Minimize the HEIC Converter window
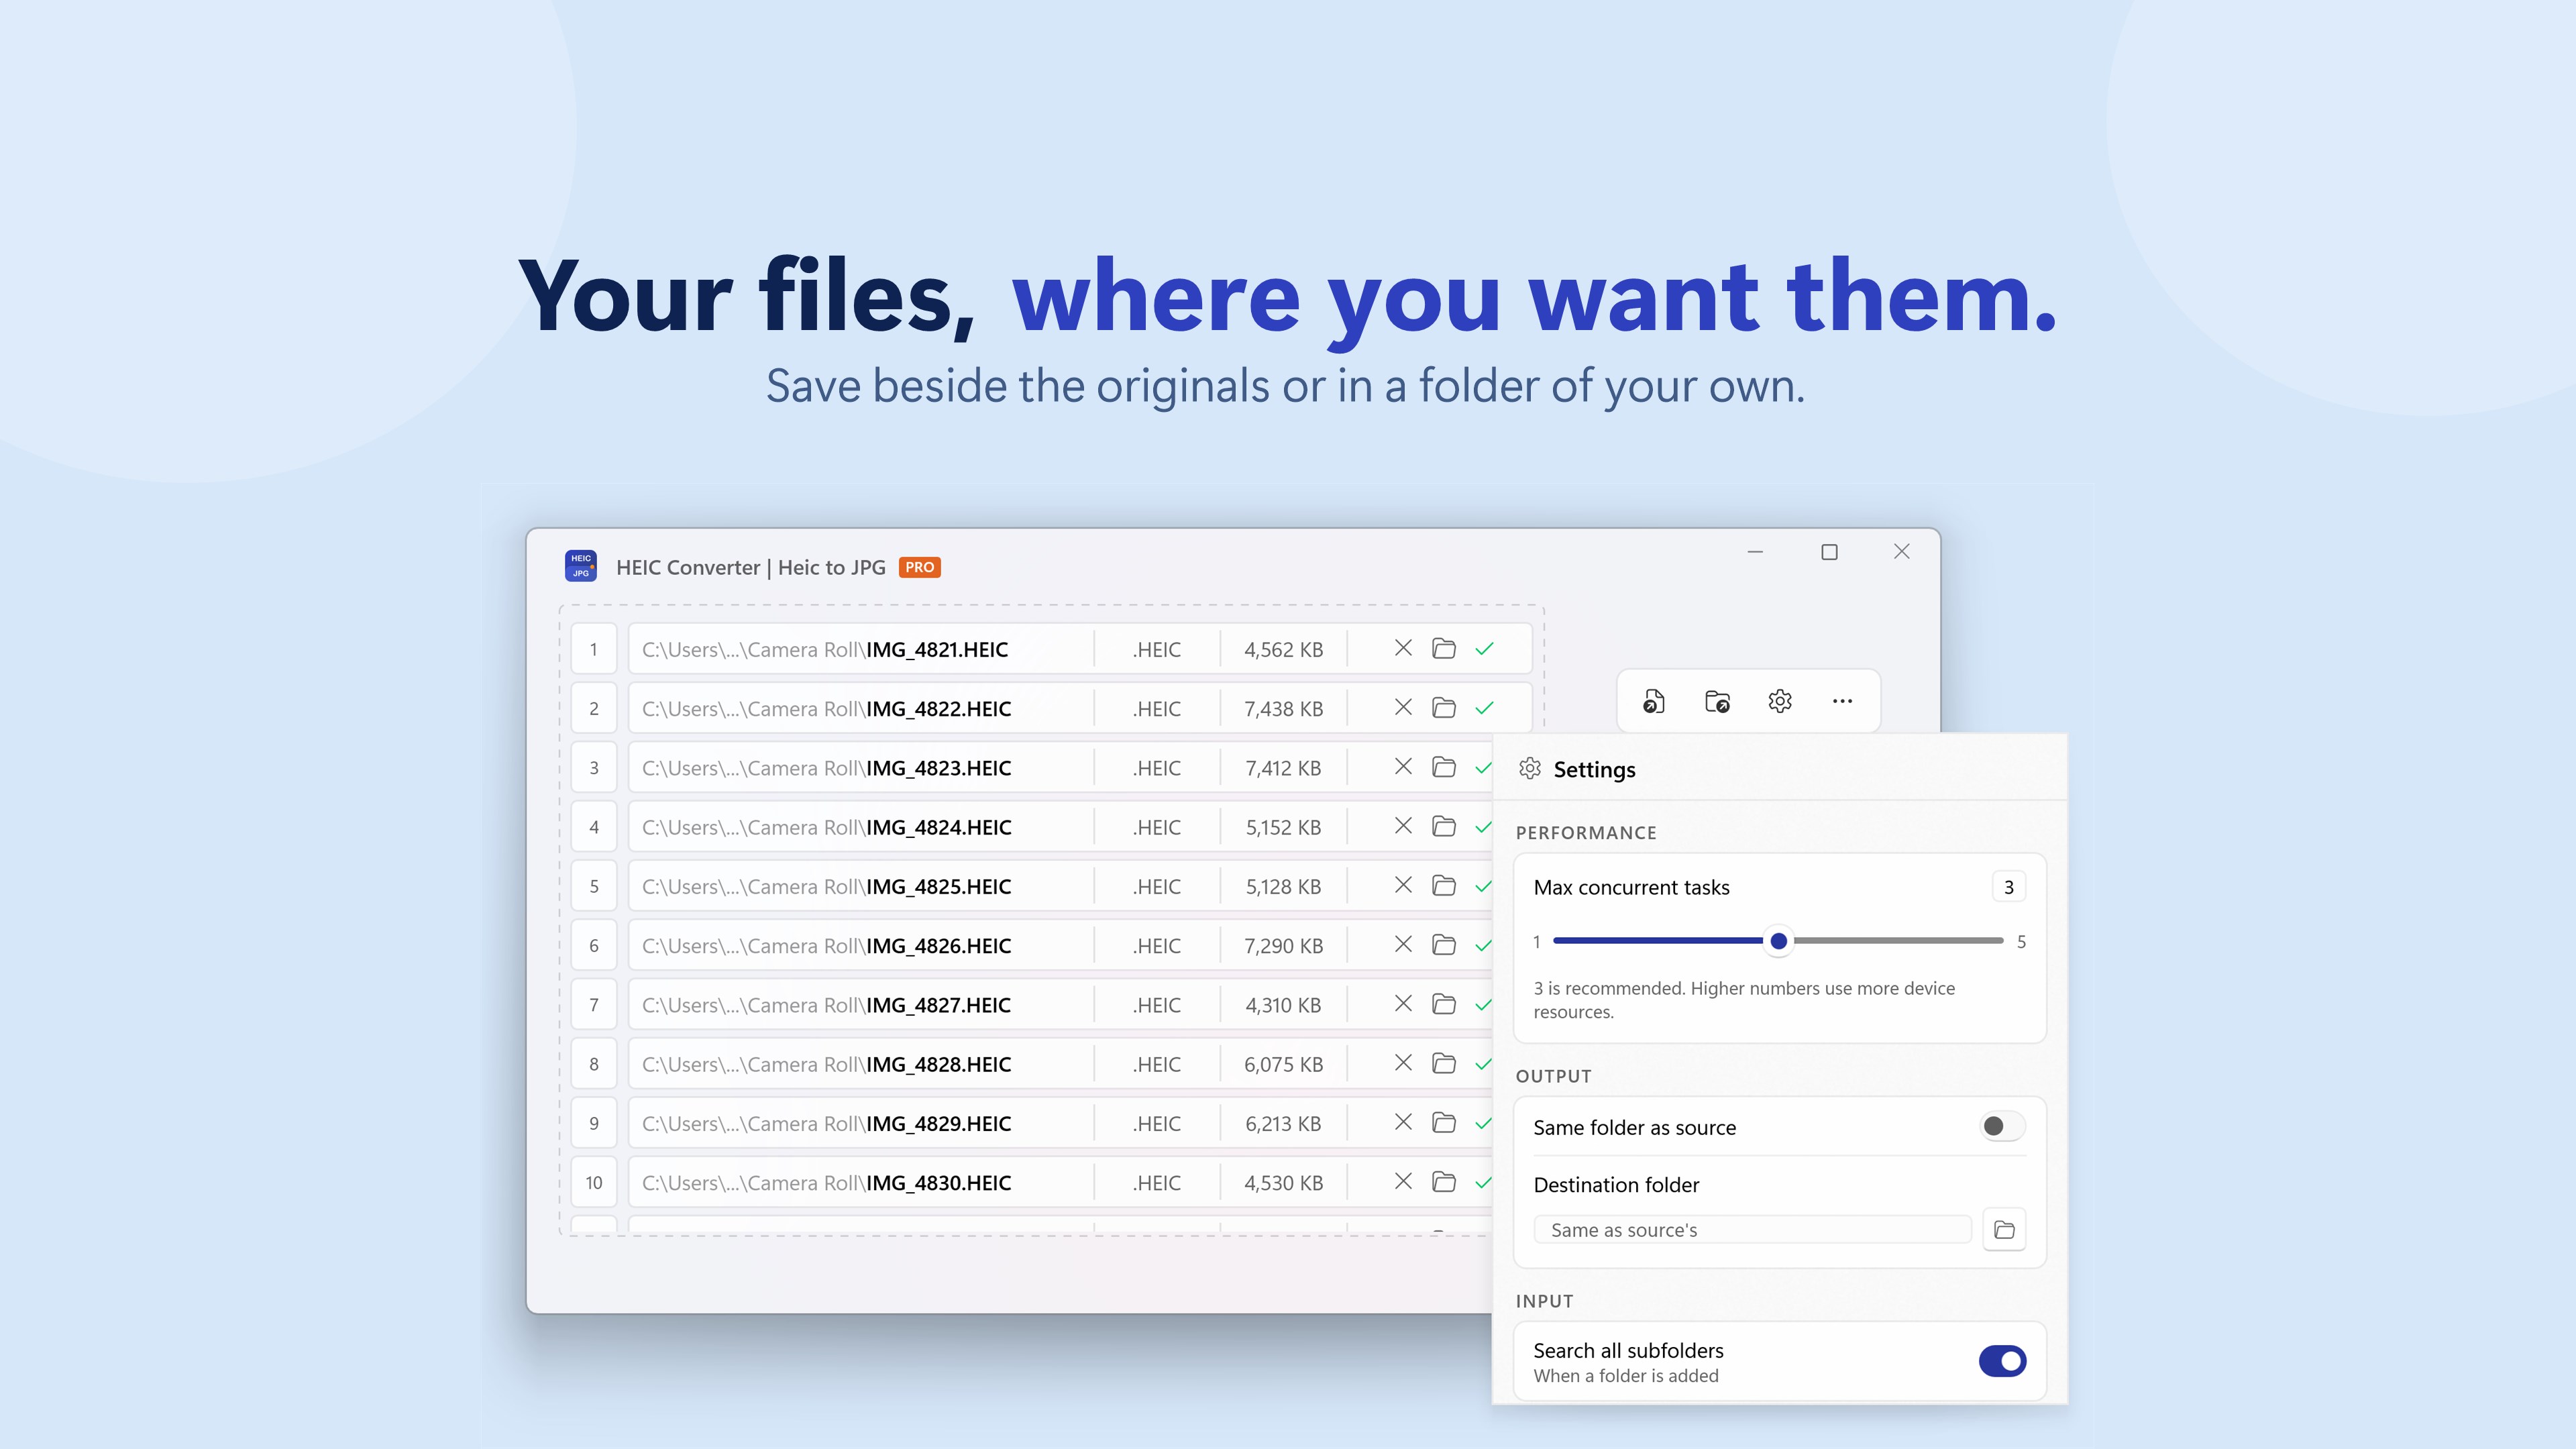Viewport: 2576px width, 1449px height. pyautogui.click(x=1755, y=552)
